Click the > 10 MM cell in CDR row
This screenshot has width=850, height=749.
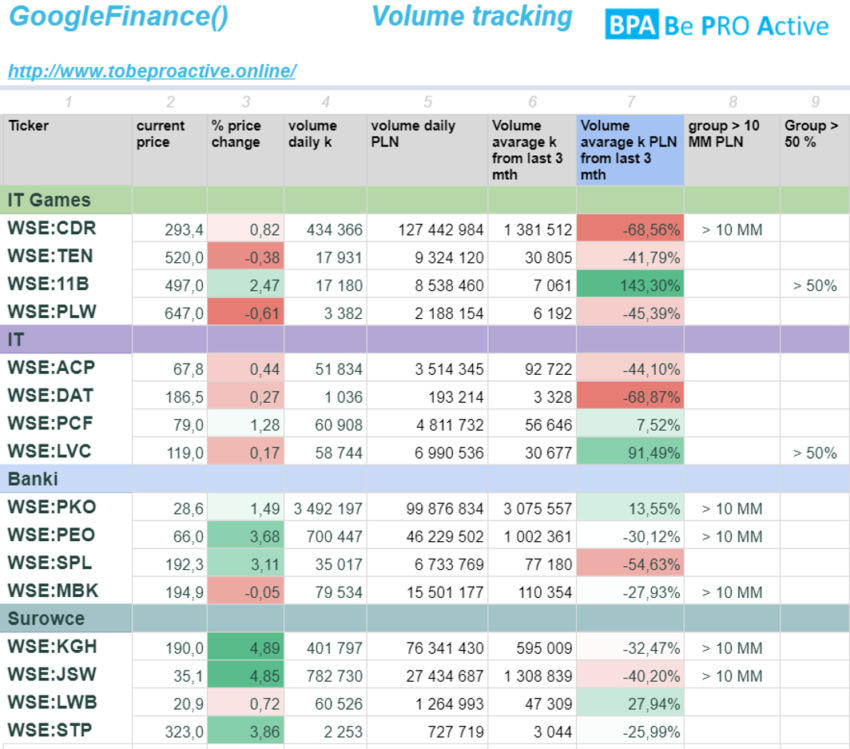click(x=732, y=229)
